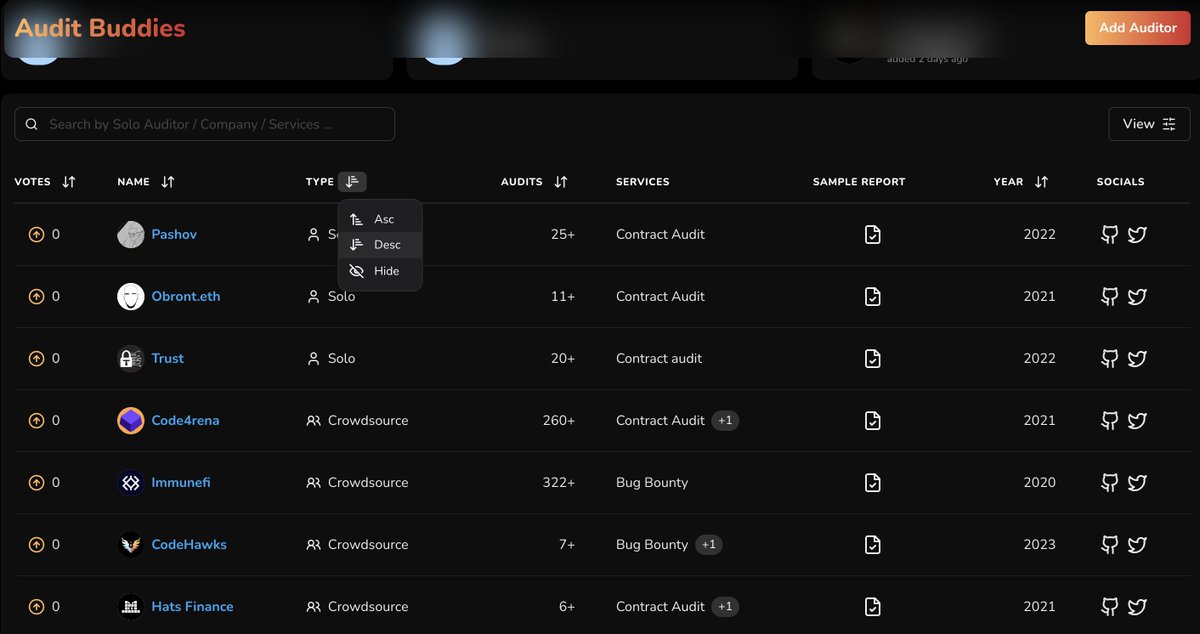Open Pashov's Twitter icon
The height and width of the screenshot is (634, 1200).
coord(1137,235)
